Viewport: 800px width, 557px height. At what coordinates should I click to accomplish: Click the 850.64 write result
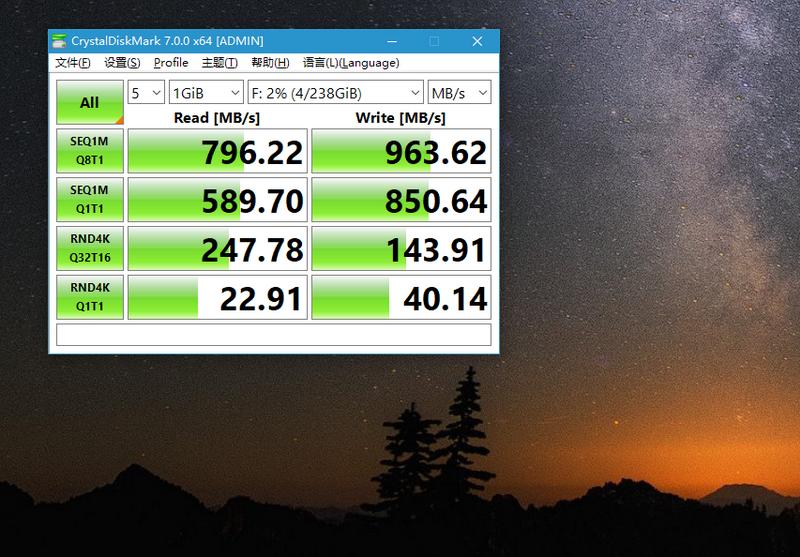coord(402,200)
